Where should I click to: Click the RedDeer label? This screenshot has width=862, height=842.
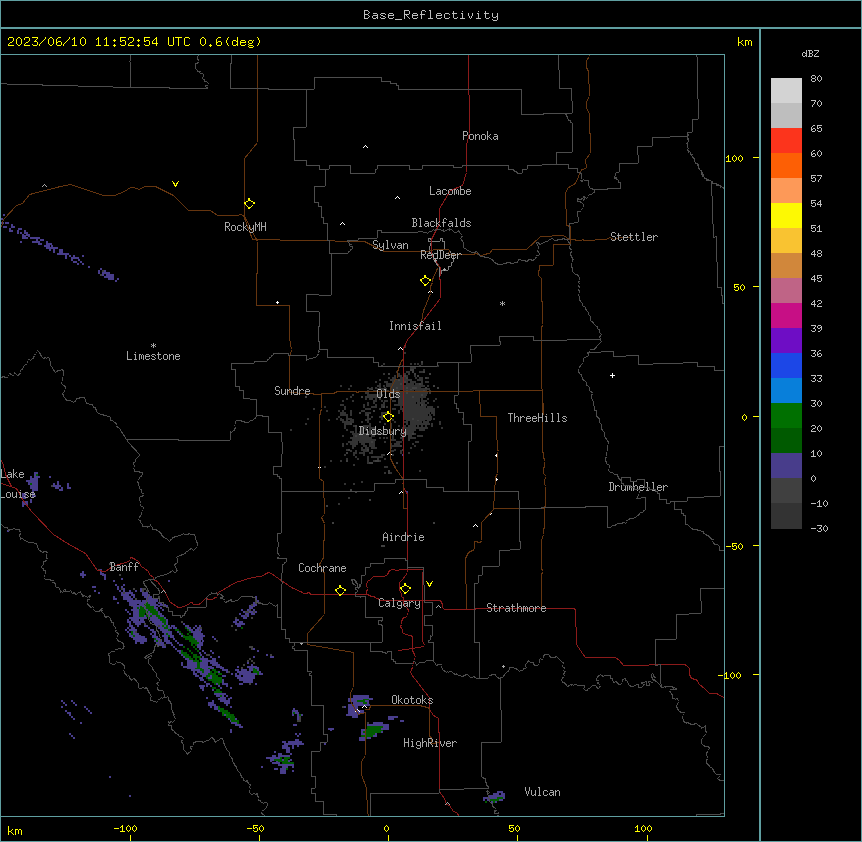pyautogui.click(x=440, y=255)
